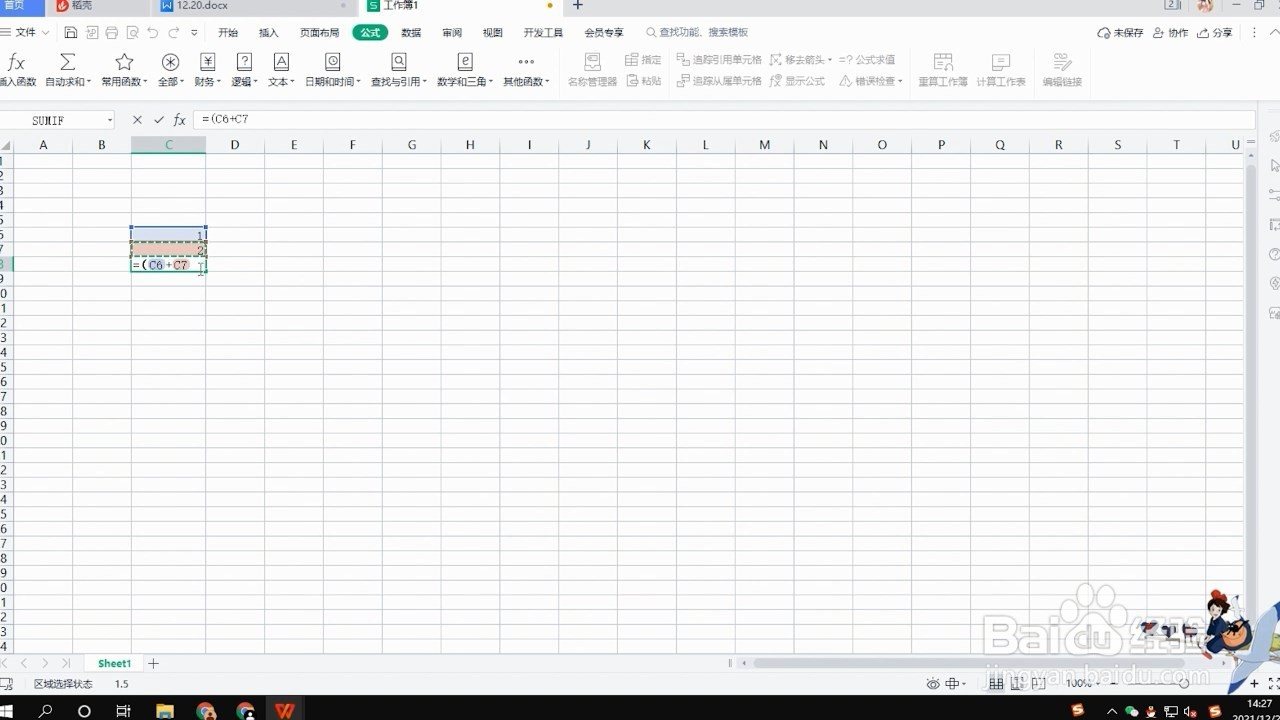The image size is (1280, 720).
Task: Switch to the 页面布局 (Page Layout) tab
Action: coord(320,33)
